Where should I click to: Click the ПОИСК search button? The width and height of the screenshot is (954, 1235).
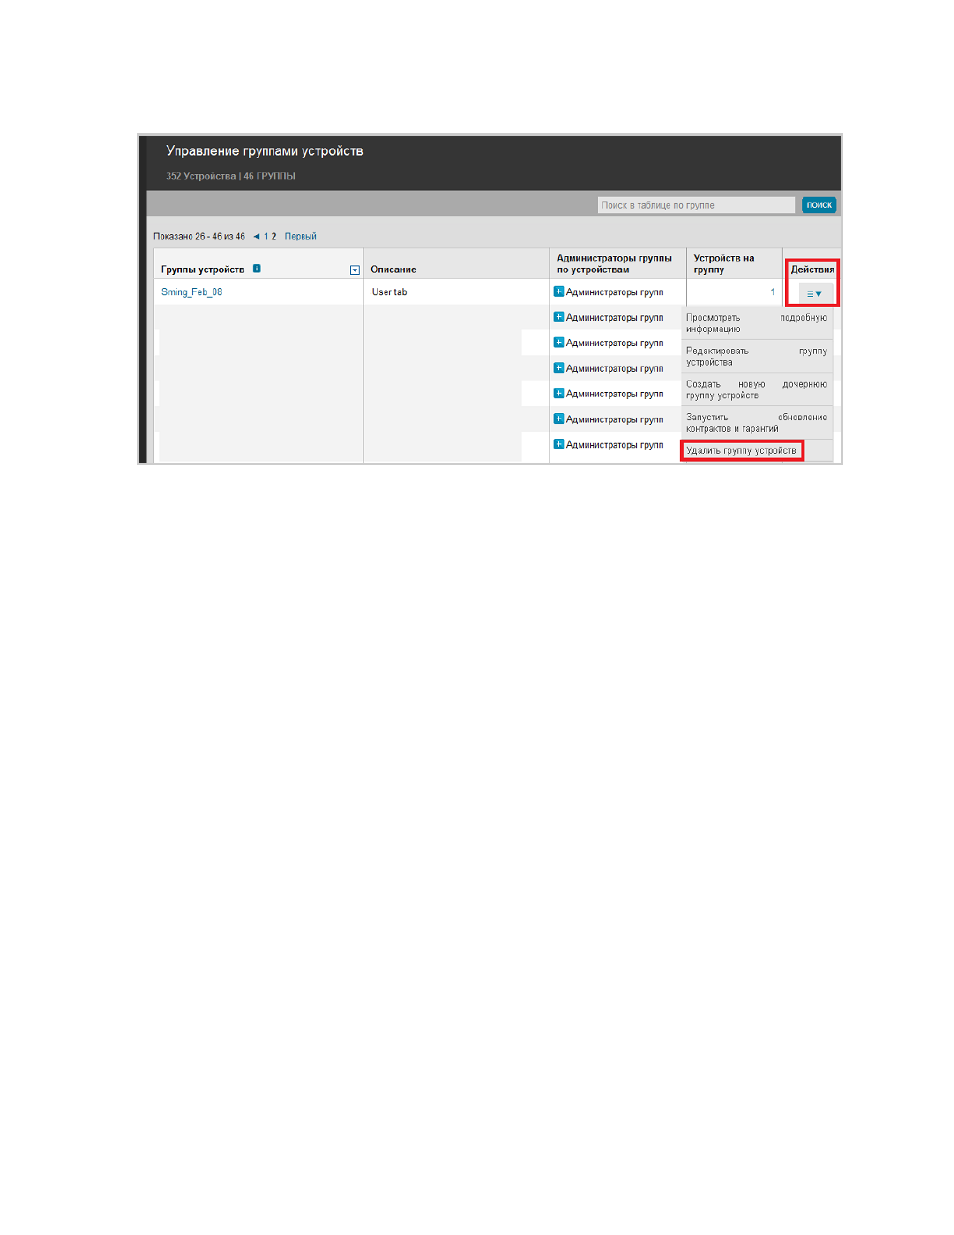[819, 205]
